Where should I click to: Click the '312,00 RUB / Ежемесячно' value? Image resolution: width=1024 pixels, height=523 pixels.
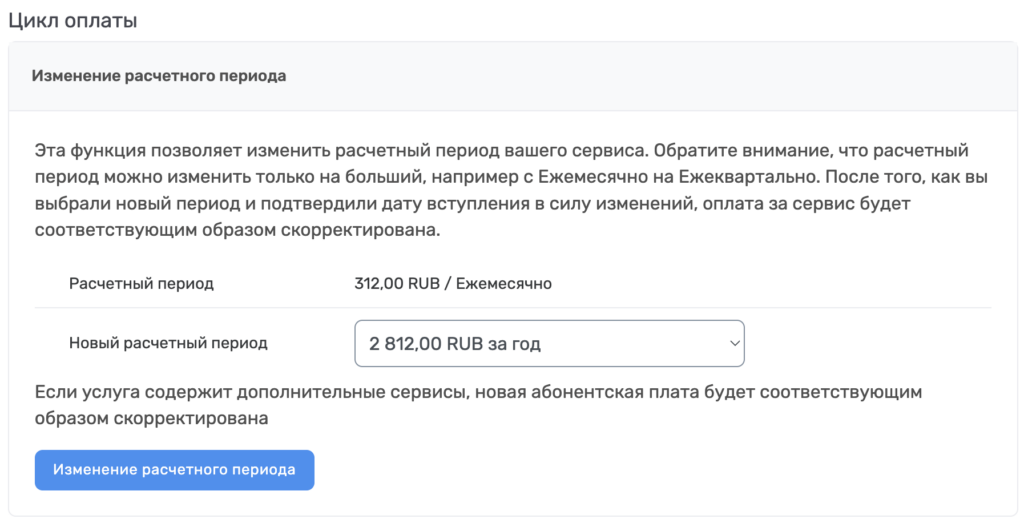click(453, 284)
